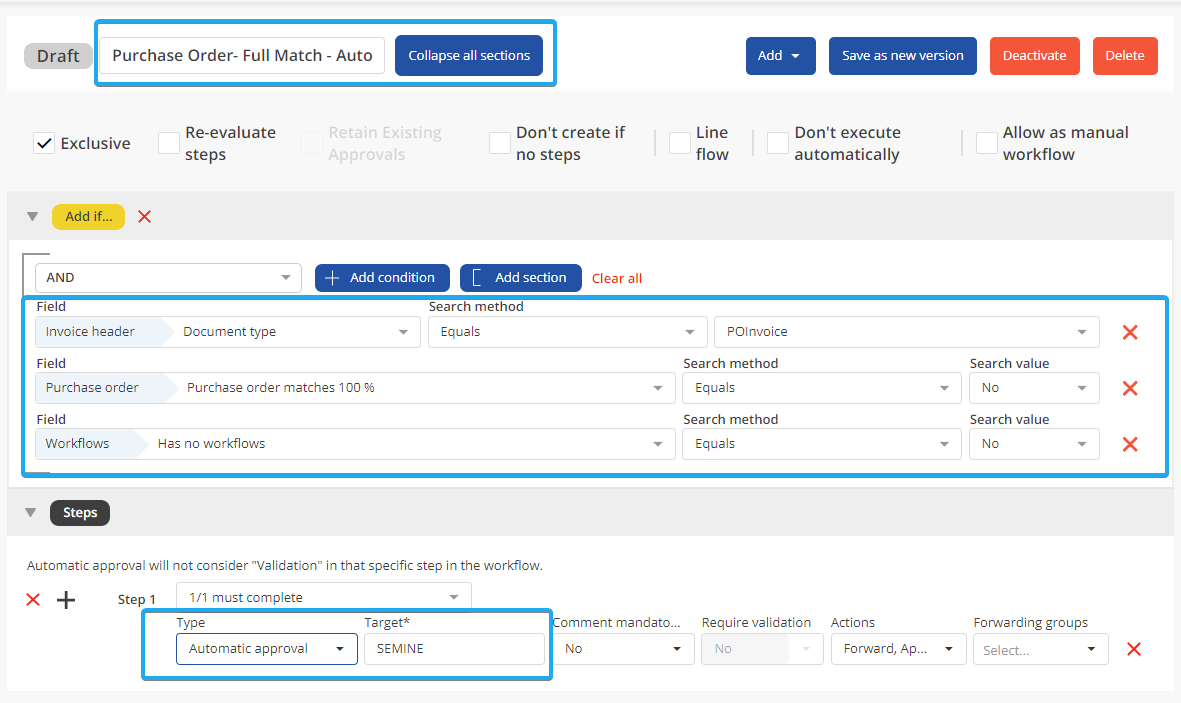
Task: Delete the SEMINE automatic approval row
Action: pos(1134,649)
